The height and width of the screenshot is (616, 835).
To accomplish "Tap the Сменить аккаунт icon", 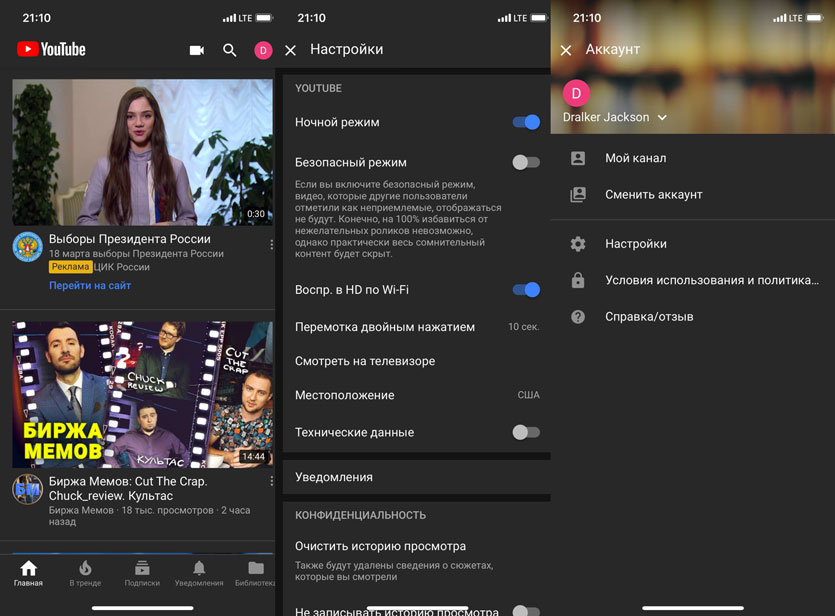I will pyautogui.click(x=578, y=194).
